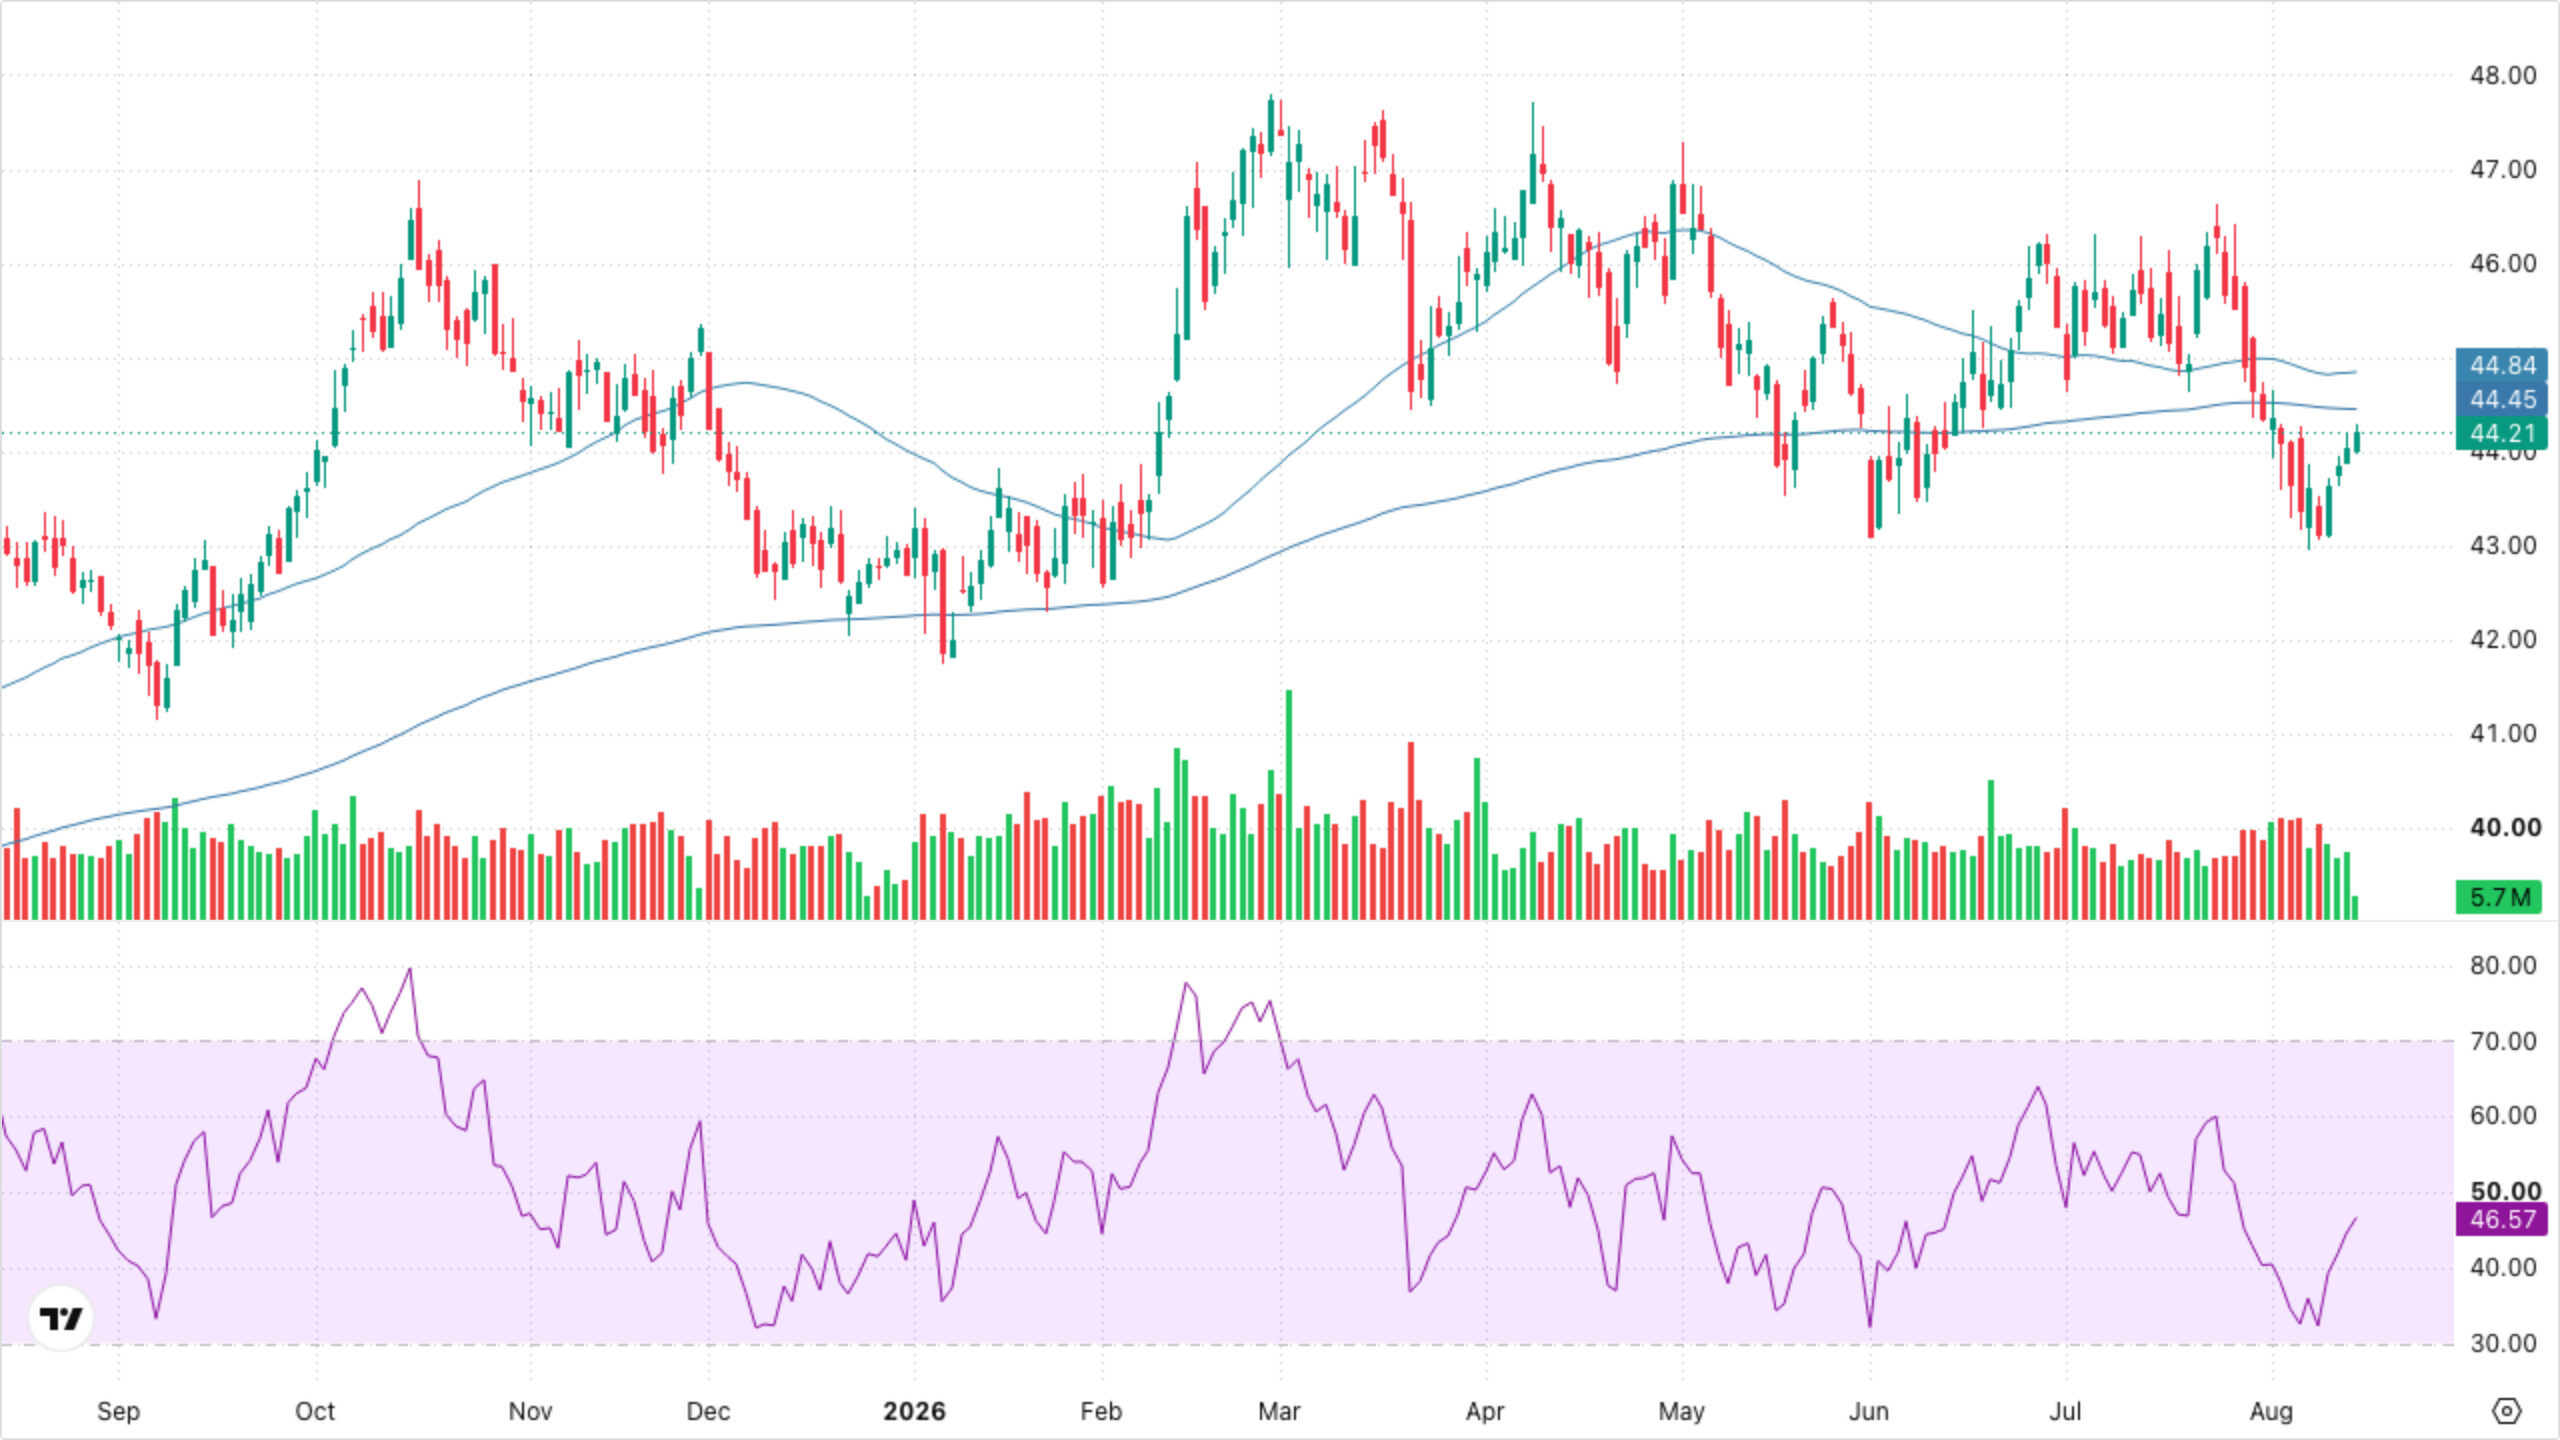Click the 44.45 moving average price label
This screenshot has width=2560, height=1440.
click(x=2502, y=399)
